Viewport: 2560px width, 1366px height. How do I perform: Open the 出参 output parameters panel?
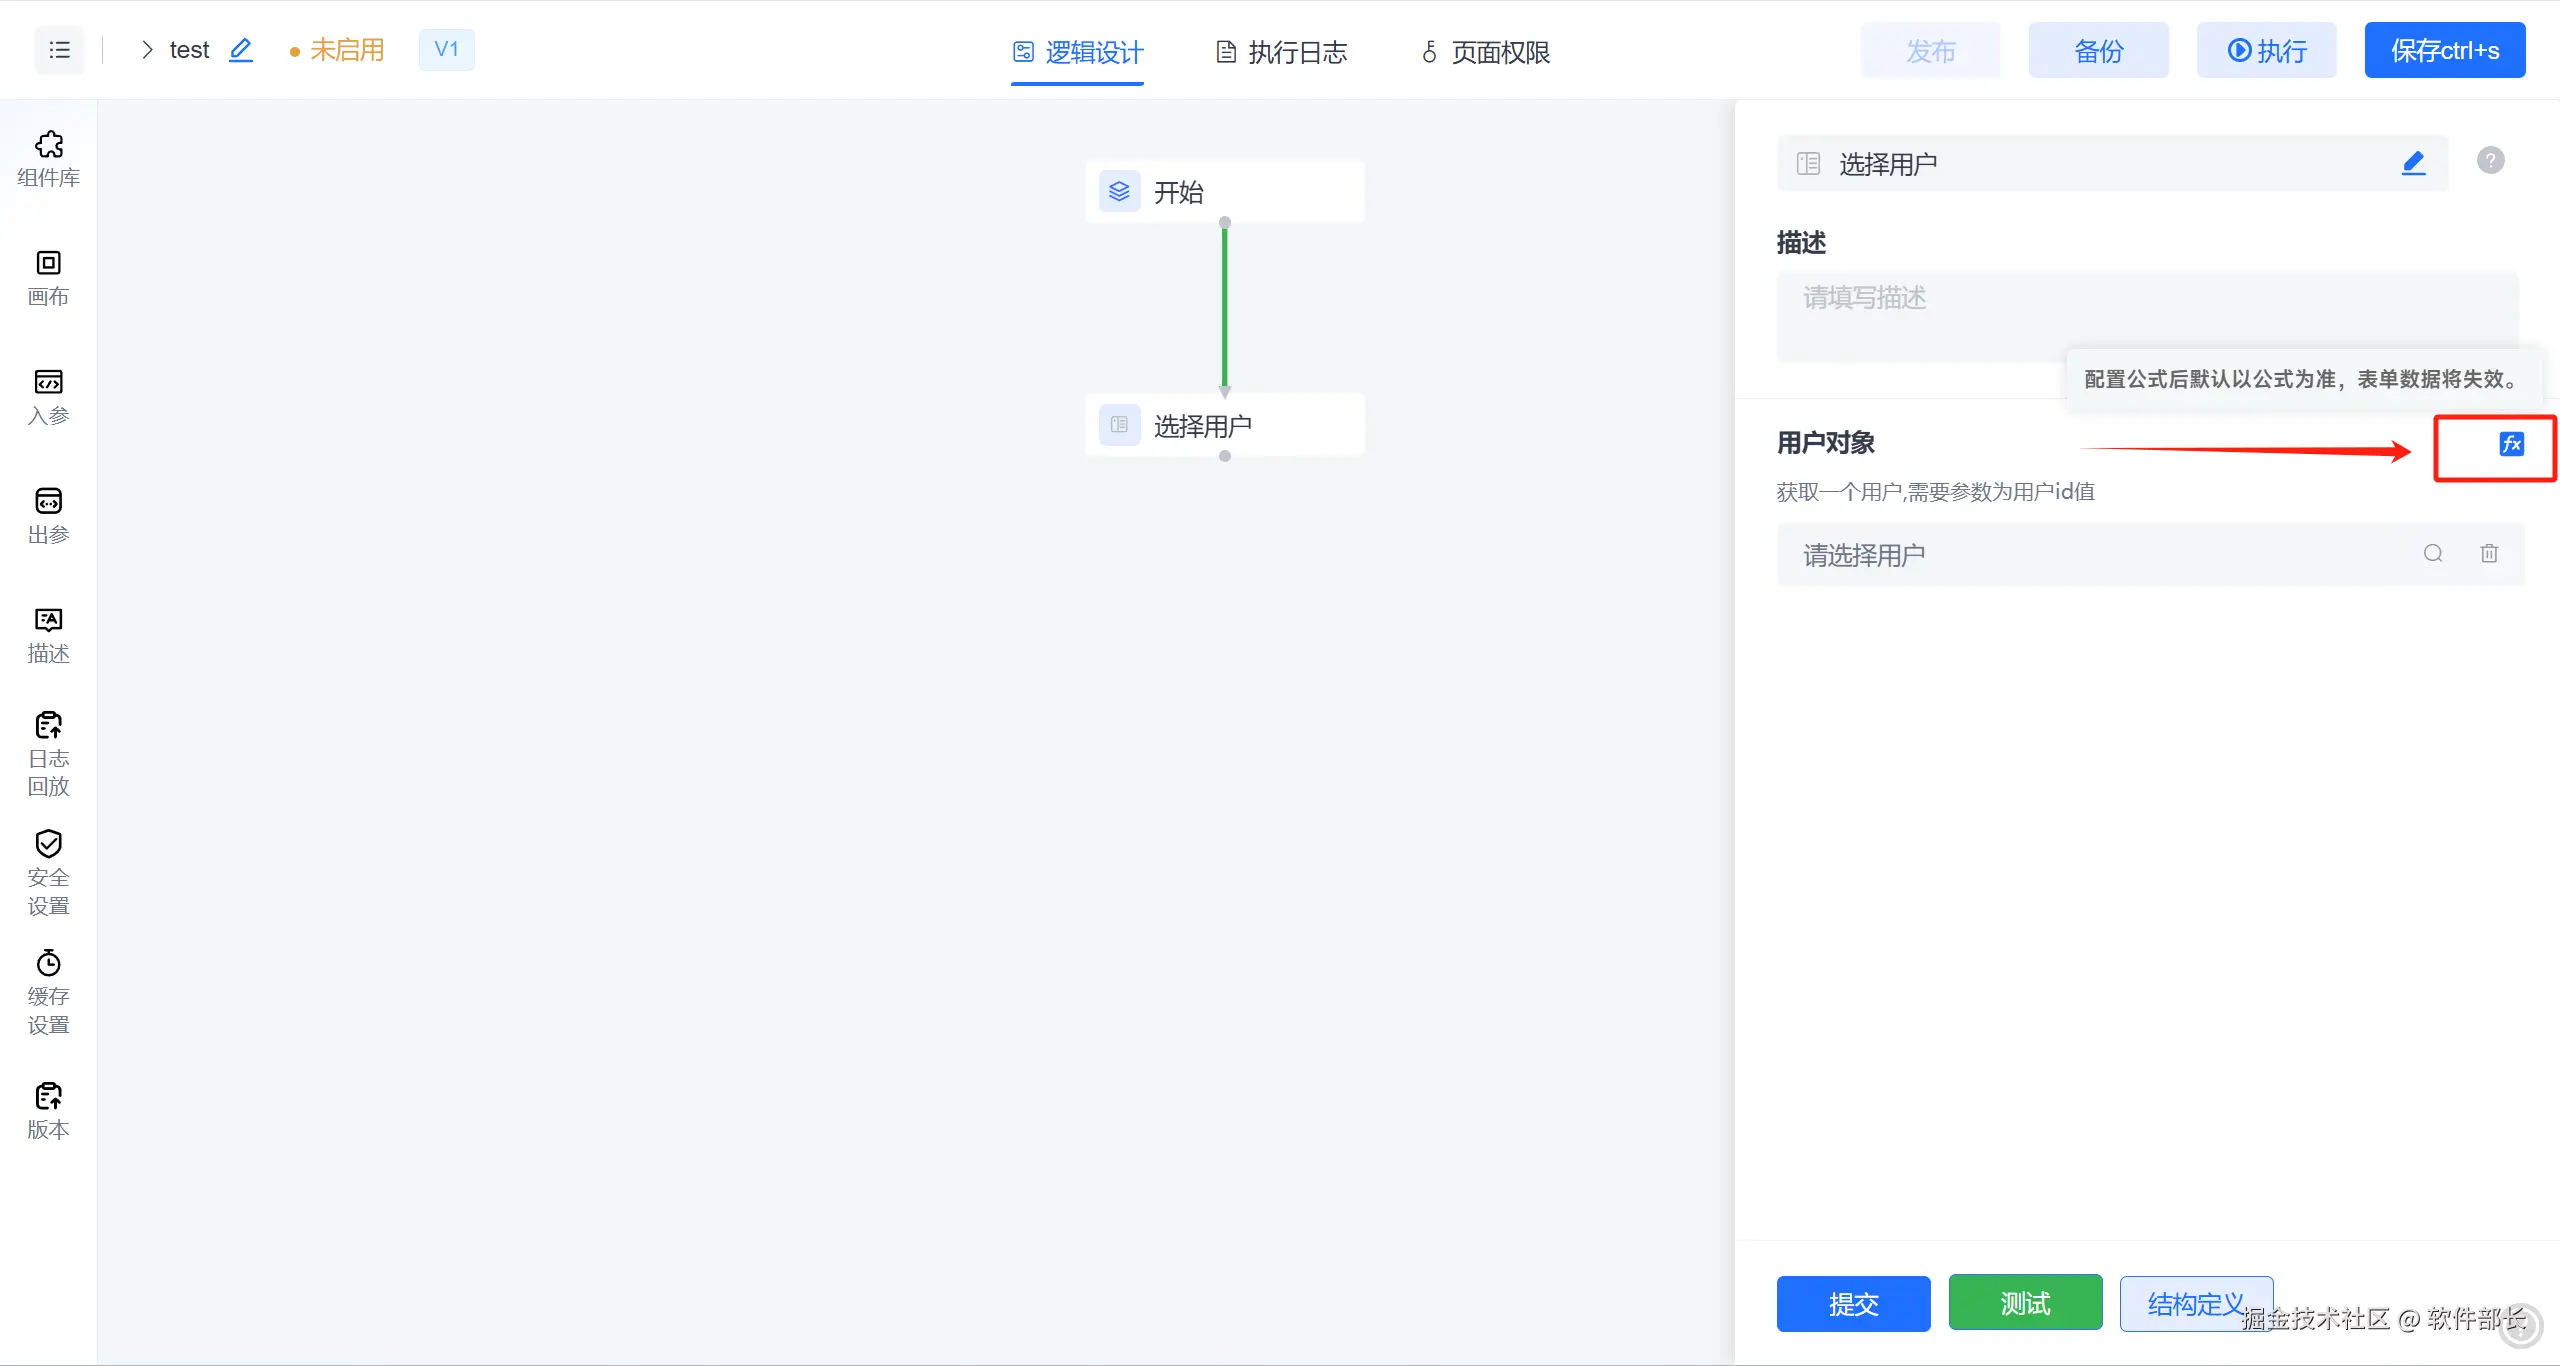click(48, 515)
